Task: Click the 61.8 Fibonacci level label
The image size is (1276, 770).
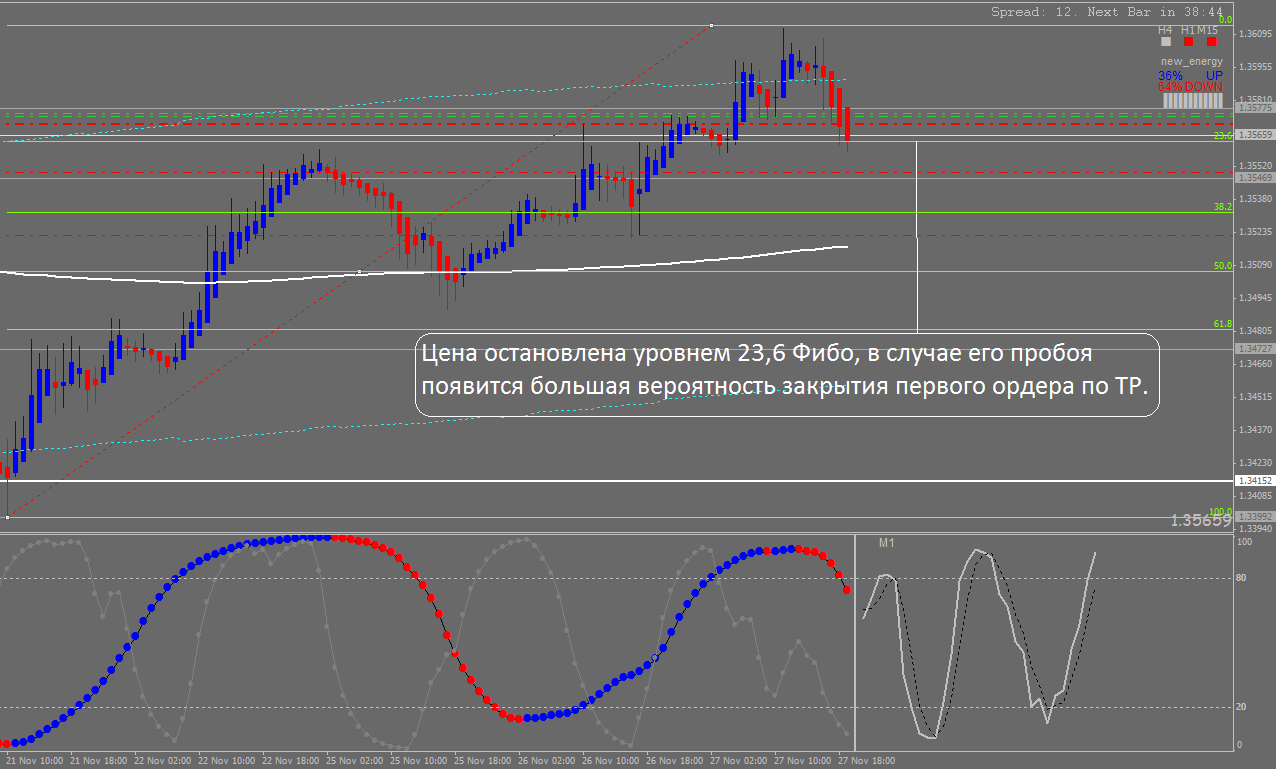Action: click(x=1222, y=324)
